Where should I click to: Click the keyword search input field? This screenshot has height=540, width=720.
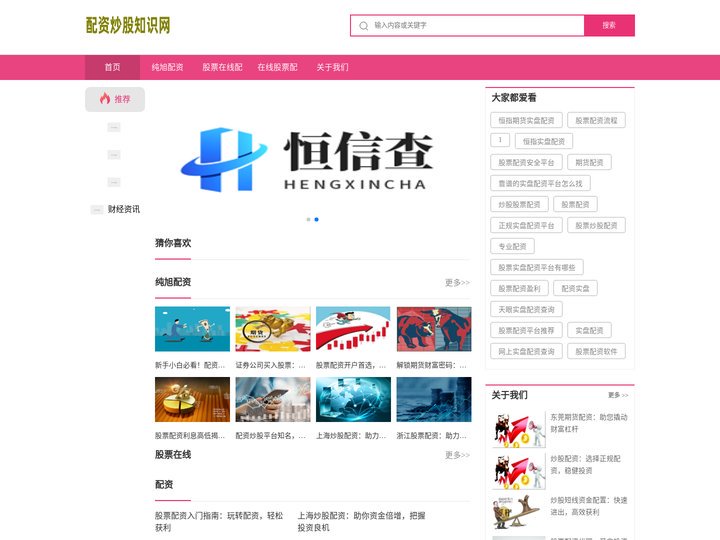[x=467, y=25]
